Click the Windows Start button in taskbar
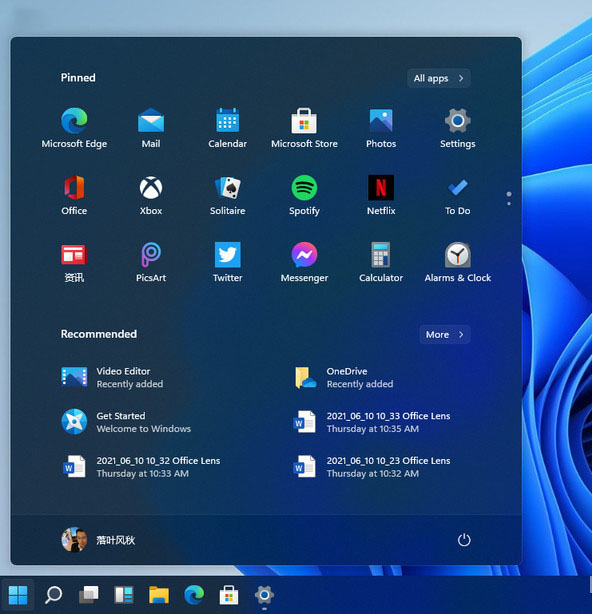The height and width of the screenshot is (614, 592). (x=18, y=595)
